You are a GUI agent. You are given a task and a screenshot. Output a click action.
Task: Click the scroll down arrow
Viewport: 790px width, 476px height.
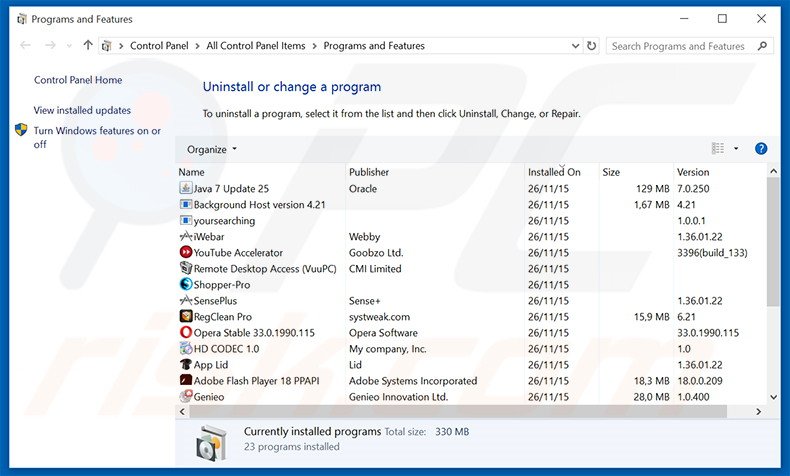pyautogui.click(x=773, y=397)
